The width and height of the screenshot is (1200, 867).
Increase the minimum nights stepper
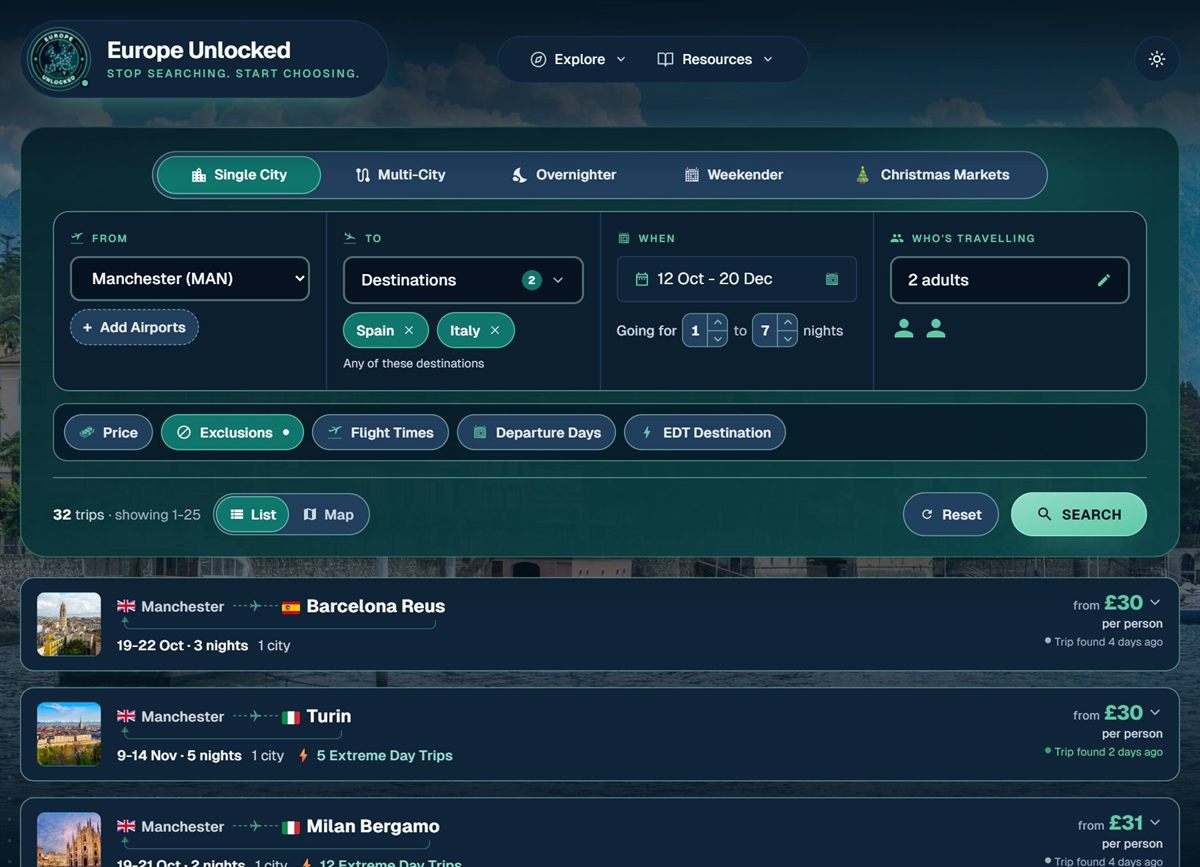click(718, 323)
